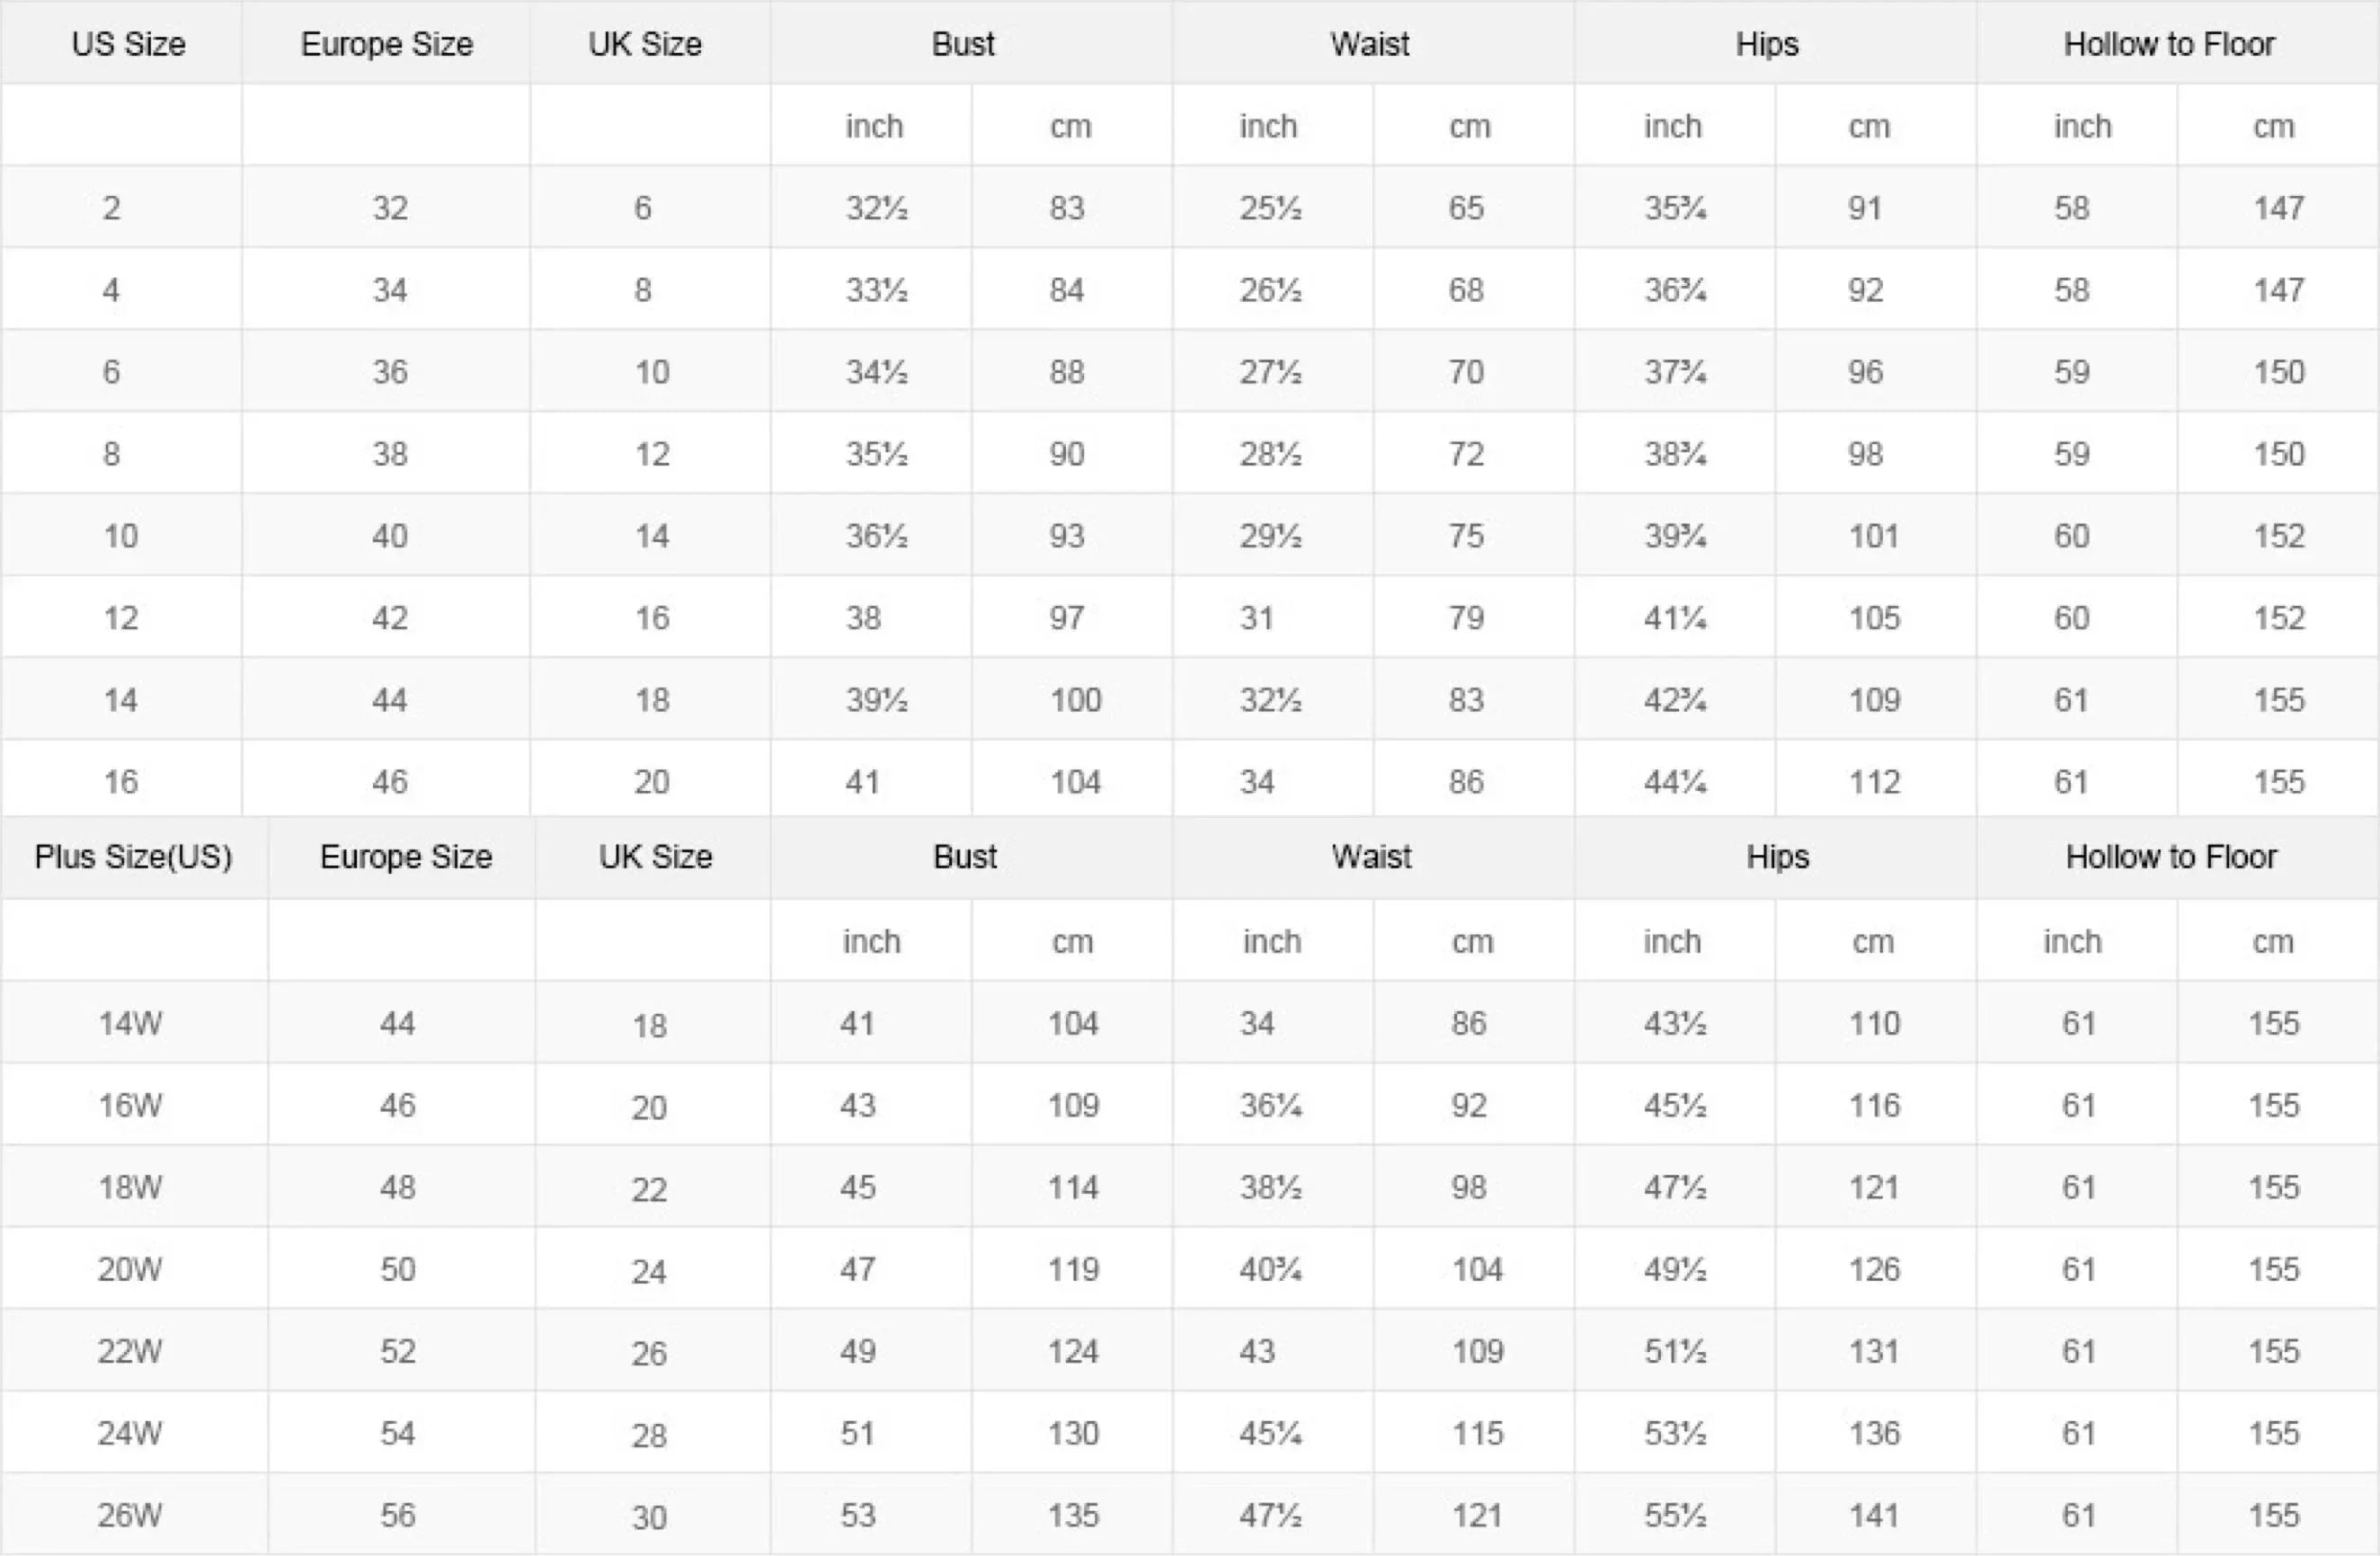Click bust 119 cm in the 20W row

[1073, 1269]
